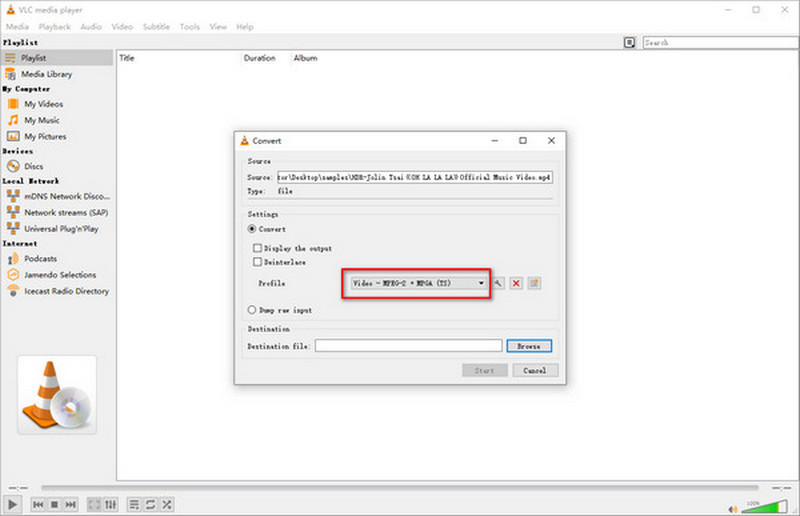
Task: Click the Play button
Action: click(x=12, y=505)
